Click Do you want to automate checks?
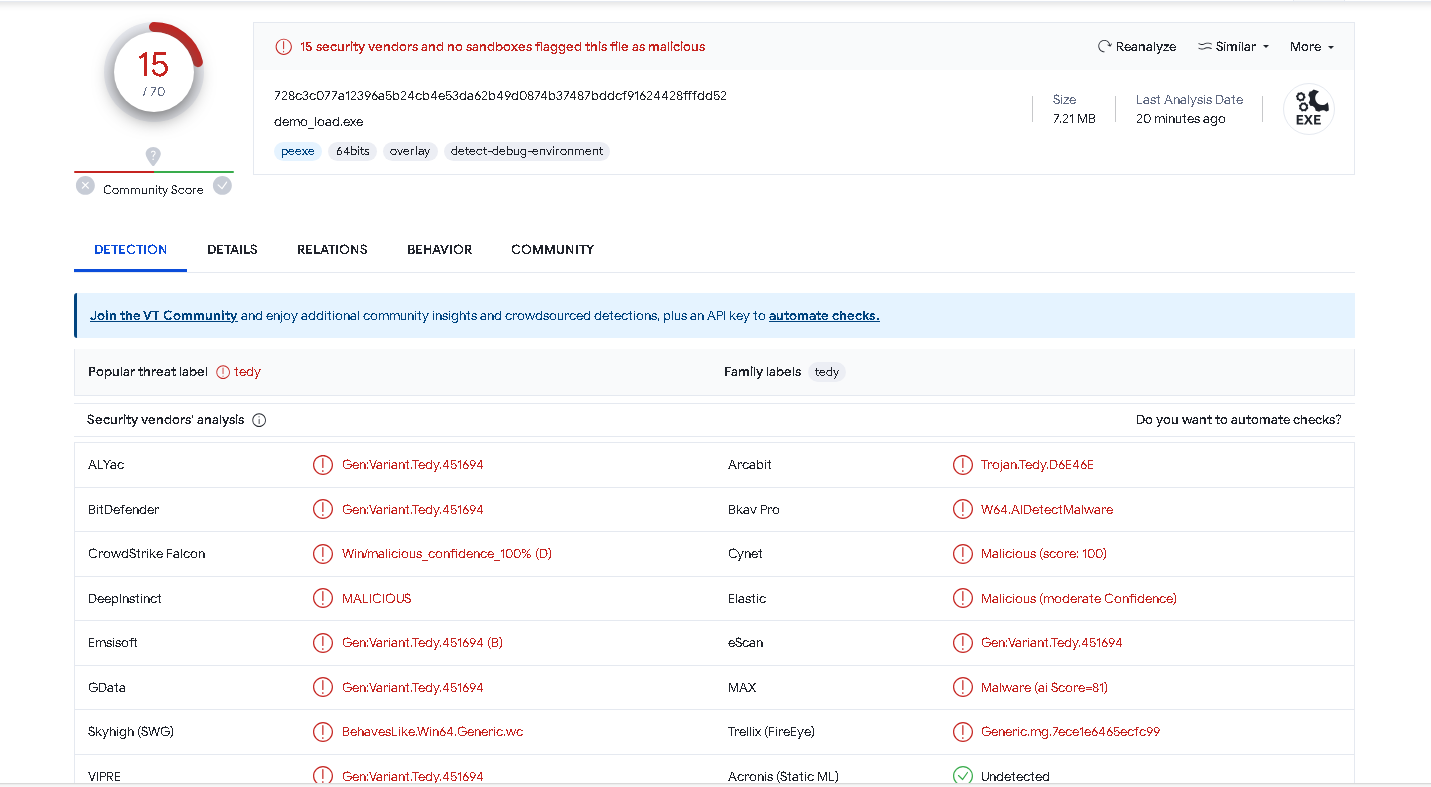Image resolution: width=1431 pixels, height=787 pixels. pos(1238,420)
